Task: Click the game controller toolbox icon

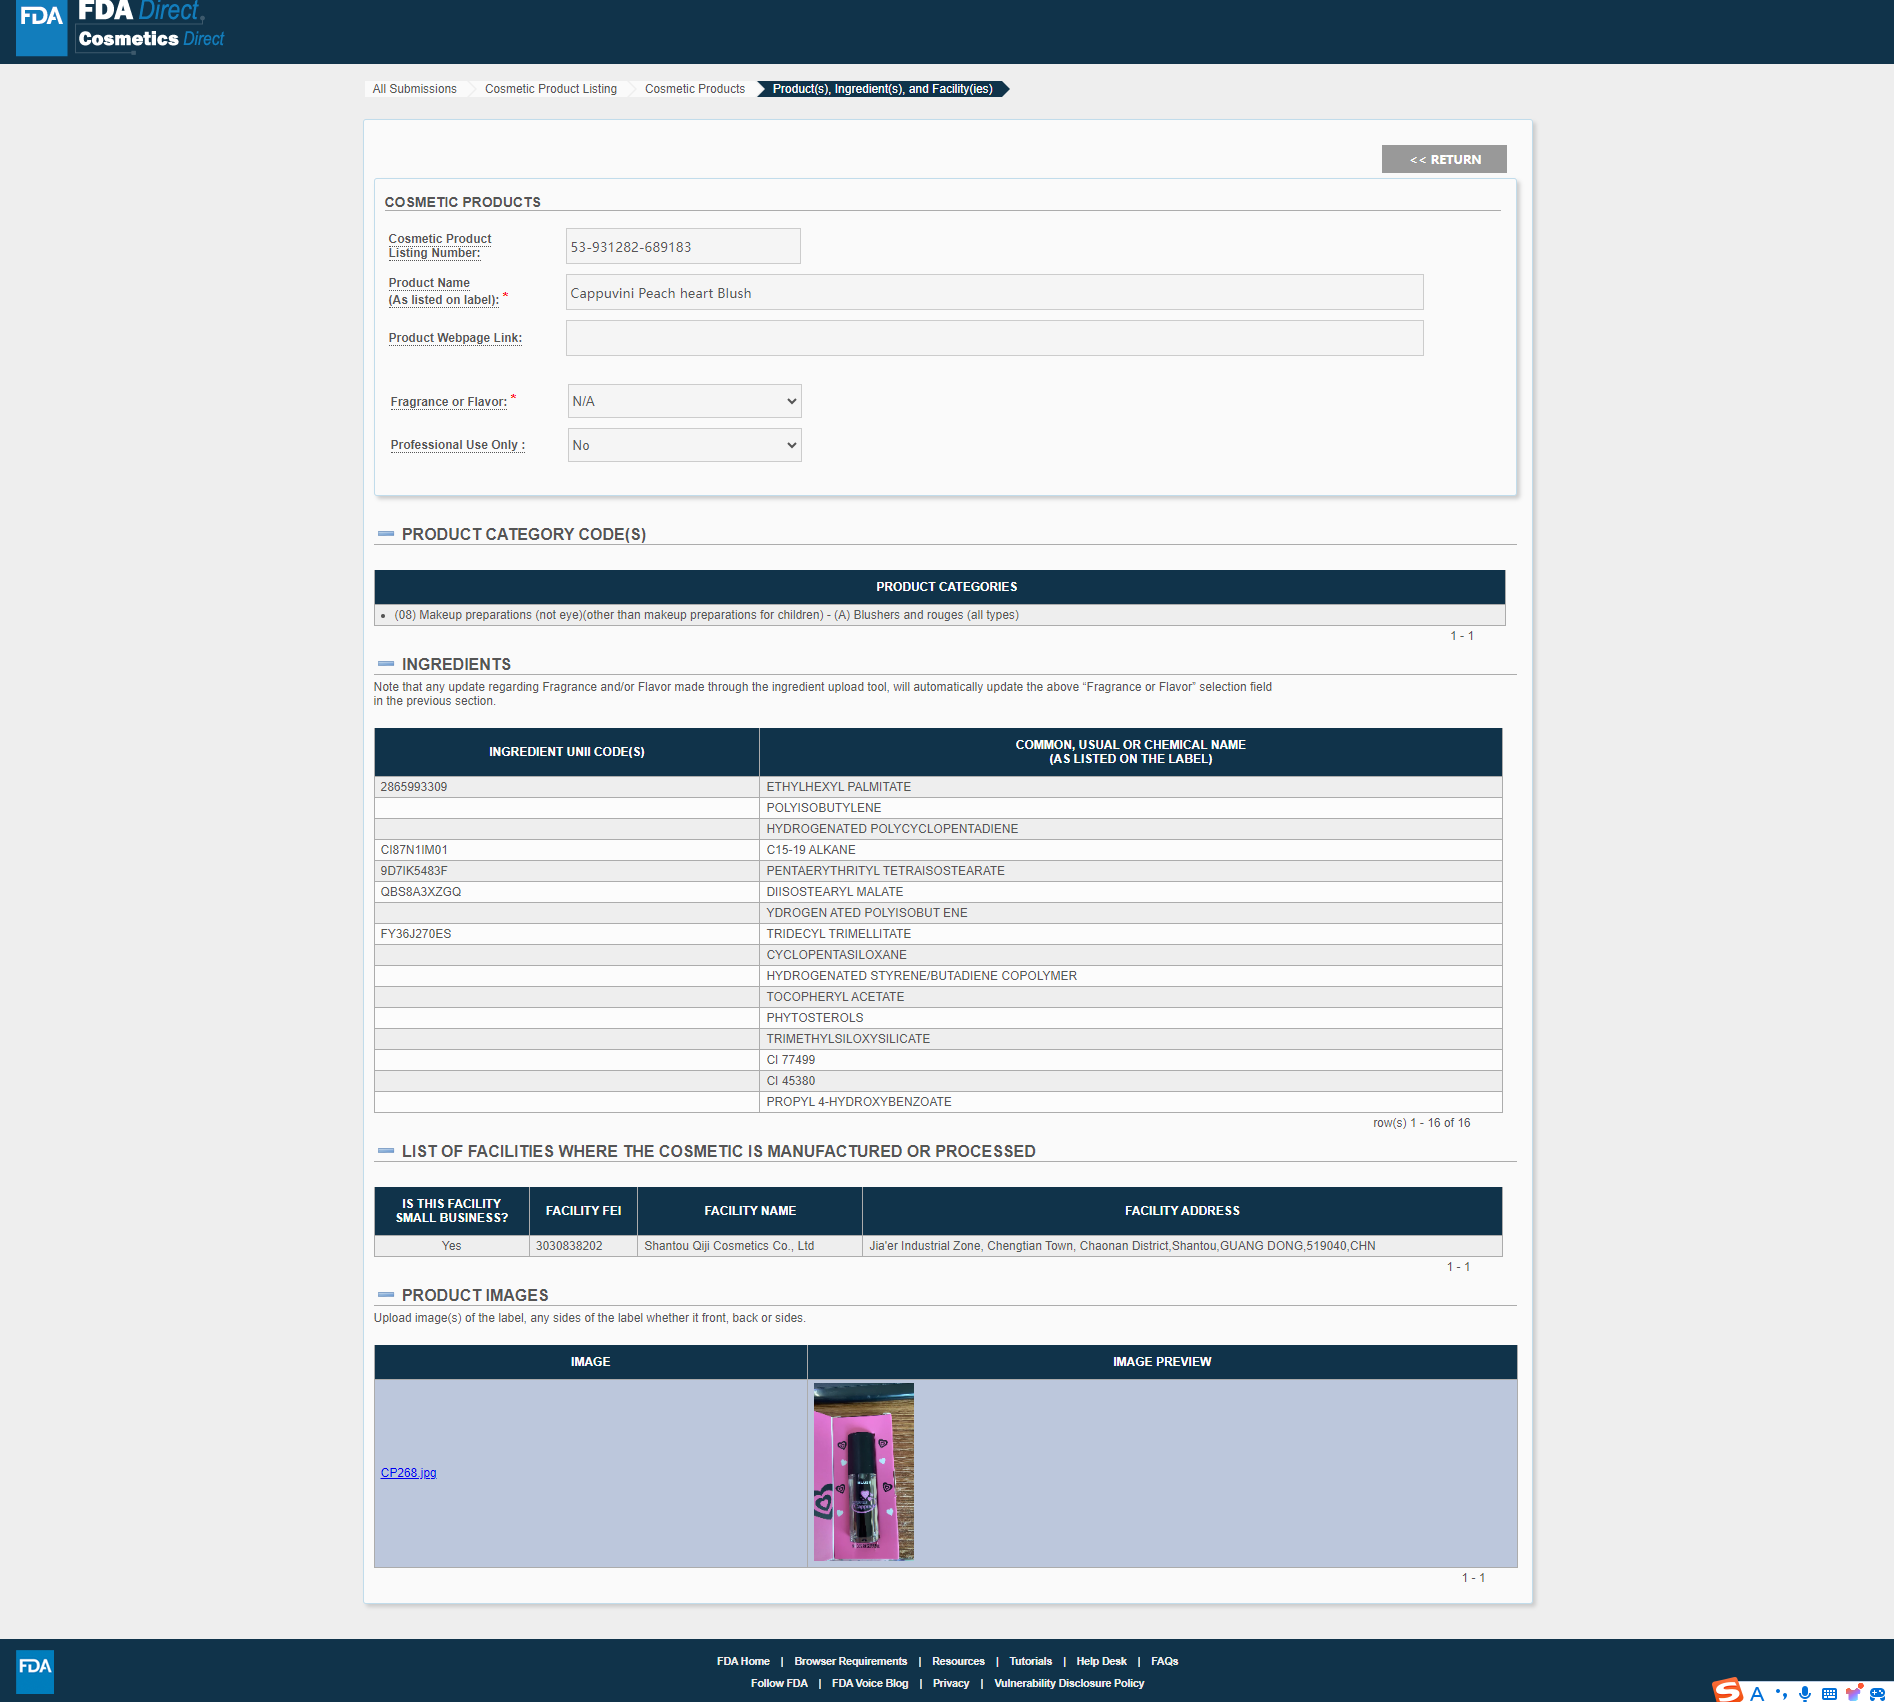Action: 1877,1693
